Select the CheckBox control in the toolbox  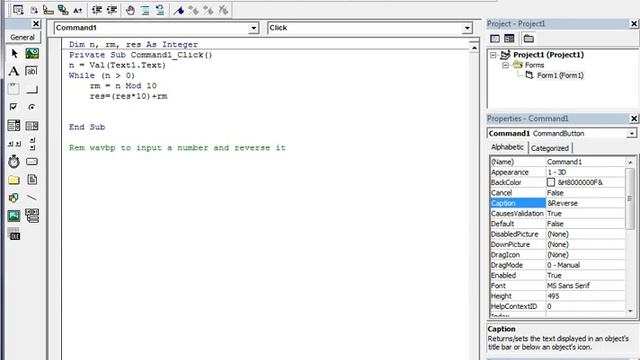pyautogui.click(x=13, y=107)
